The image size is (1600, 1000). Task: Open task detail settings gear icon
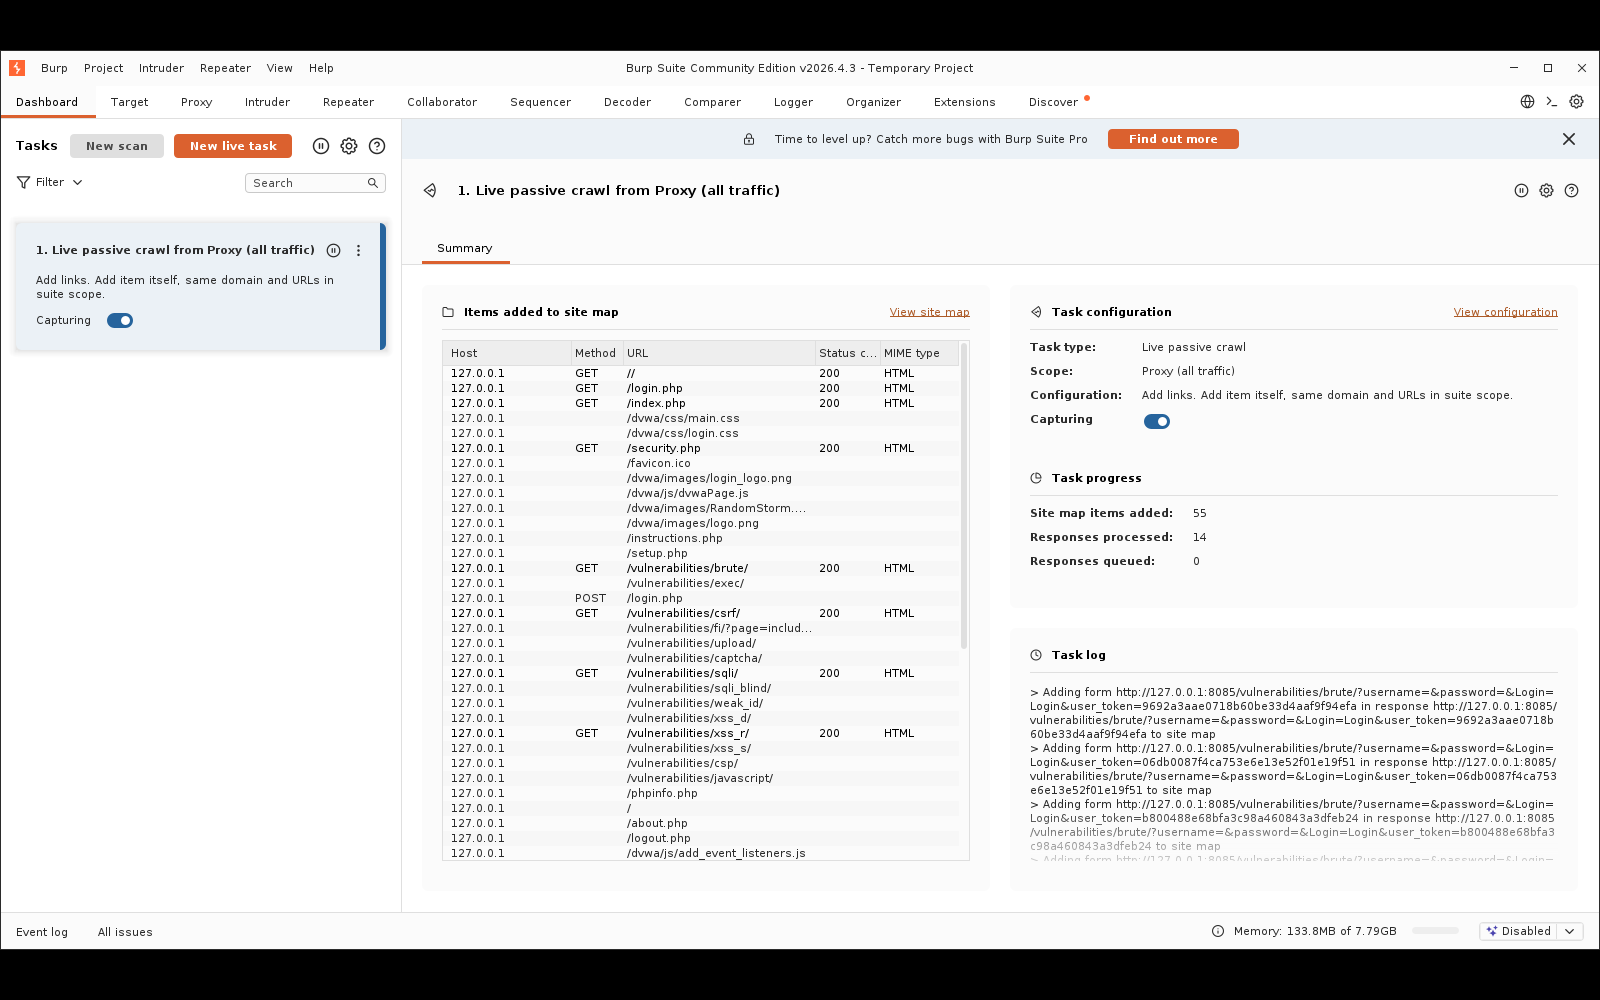[1546, 190]
